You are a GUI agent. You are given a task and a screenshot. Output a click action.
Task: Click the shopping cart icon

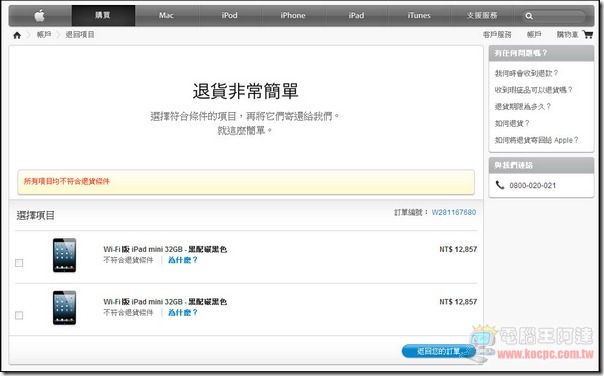click(588, 35)
